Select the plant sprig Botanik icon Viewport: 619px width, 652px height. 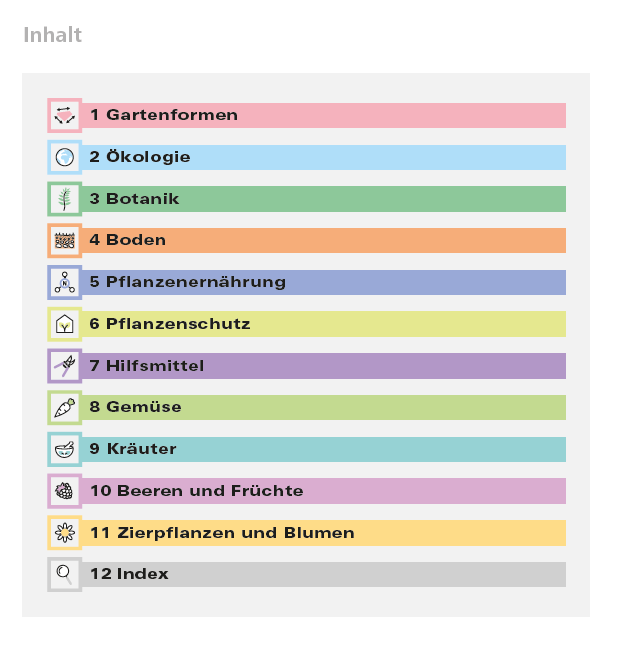pos(64,199)
